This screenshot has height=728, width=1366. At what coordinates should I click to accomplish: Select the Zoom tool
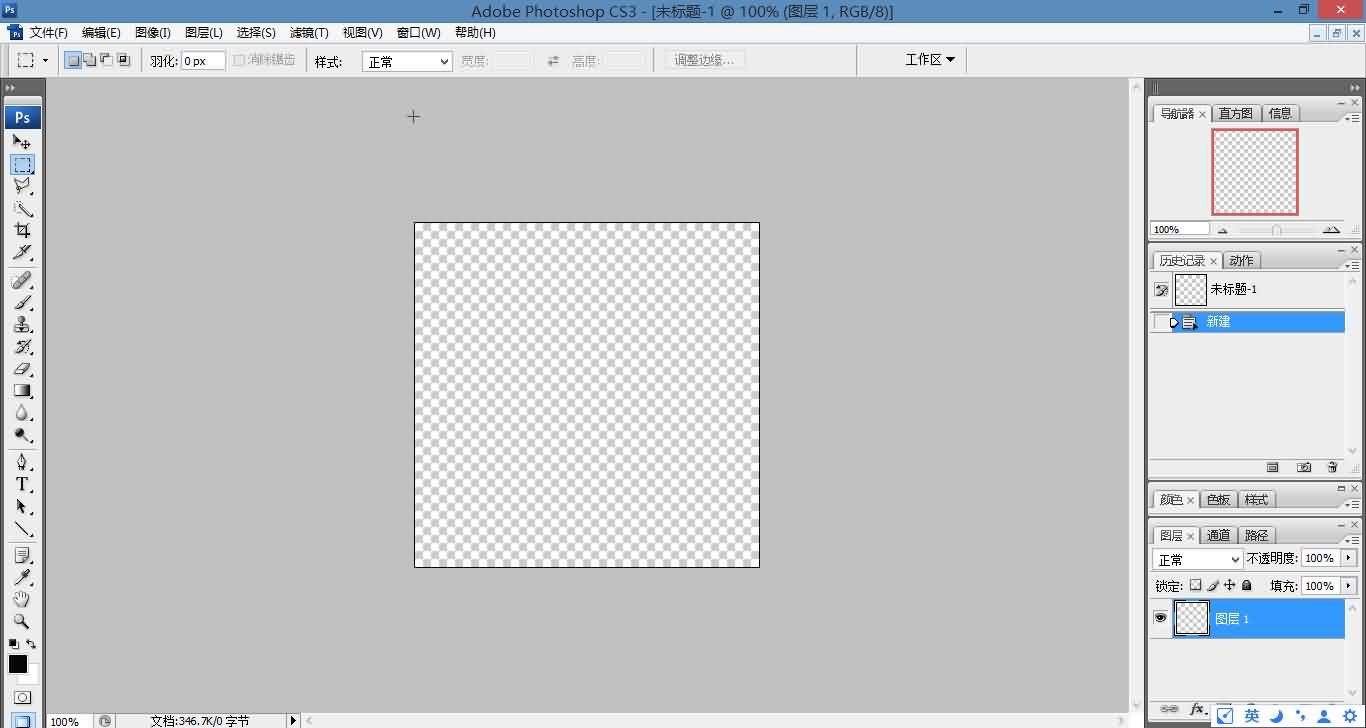pyautogui.click(x=22, y=621)
